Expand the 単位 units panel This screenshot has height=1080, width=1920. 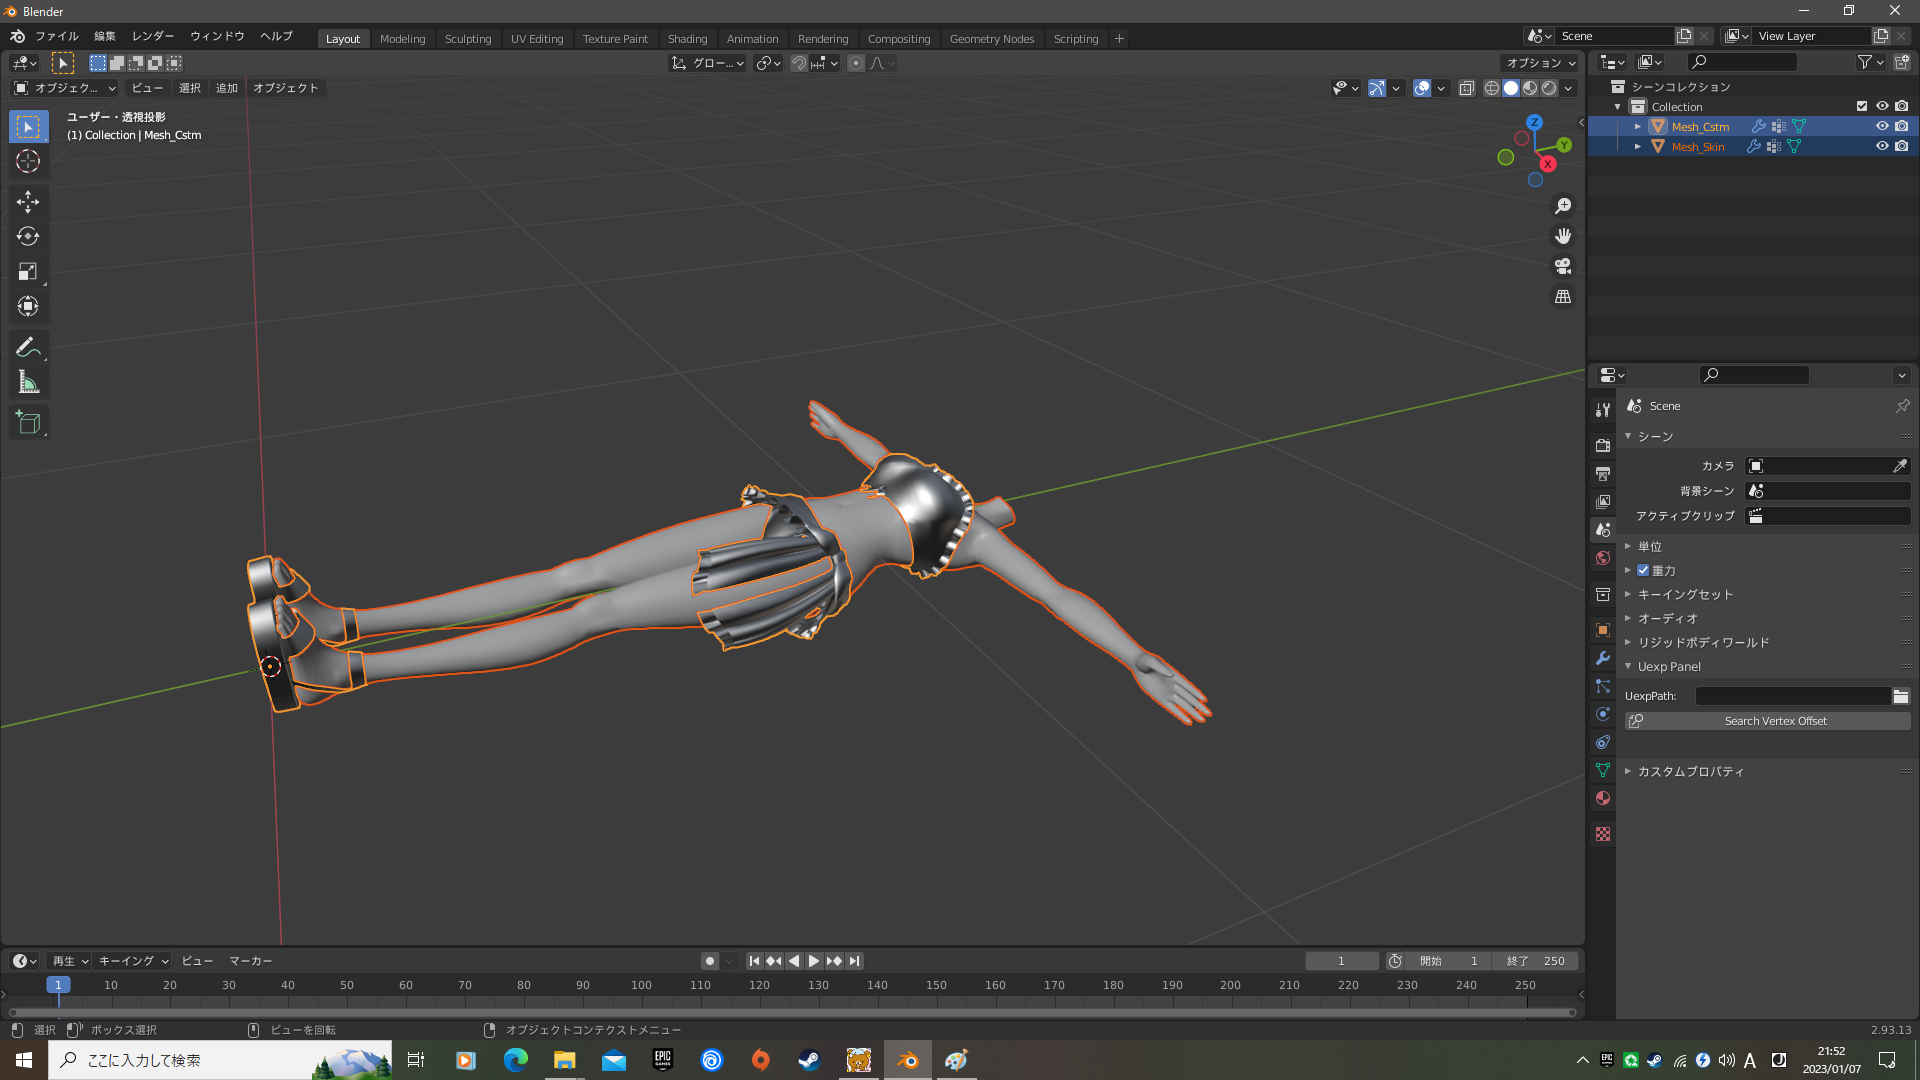(1649, 546)
